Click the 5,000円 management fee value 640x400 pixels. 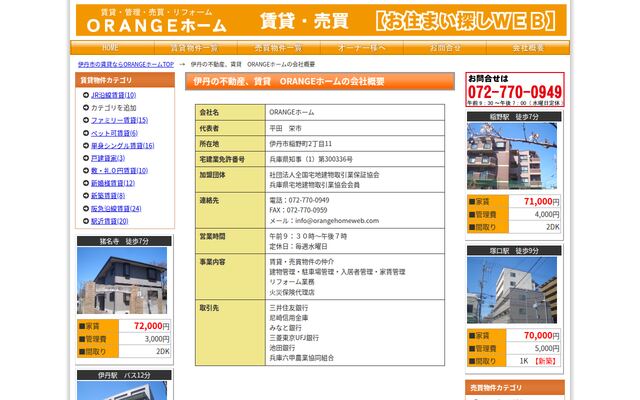547,349
